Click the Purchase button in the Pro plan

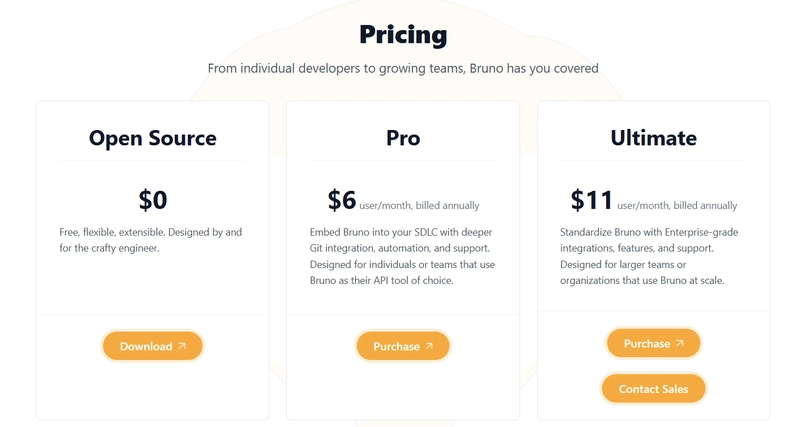[x=403, y=346]
